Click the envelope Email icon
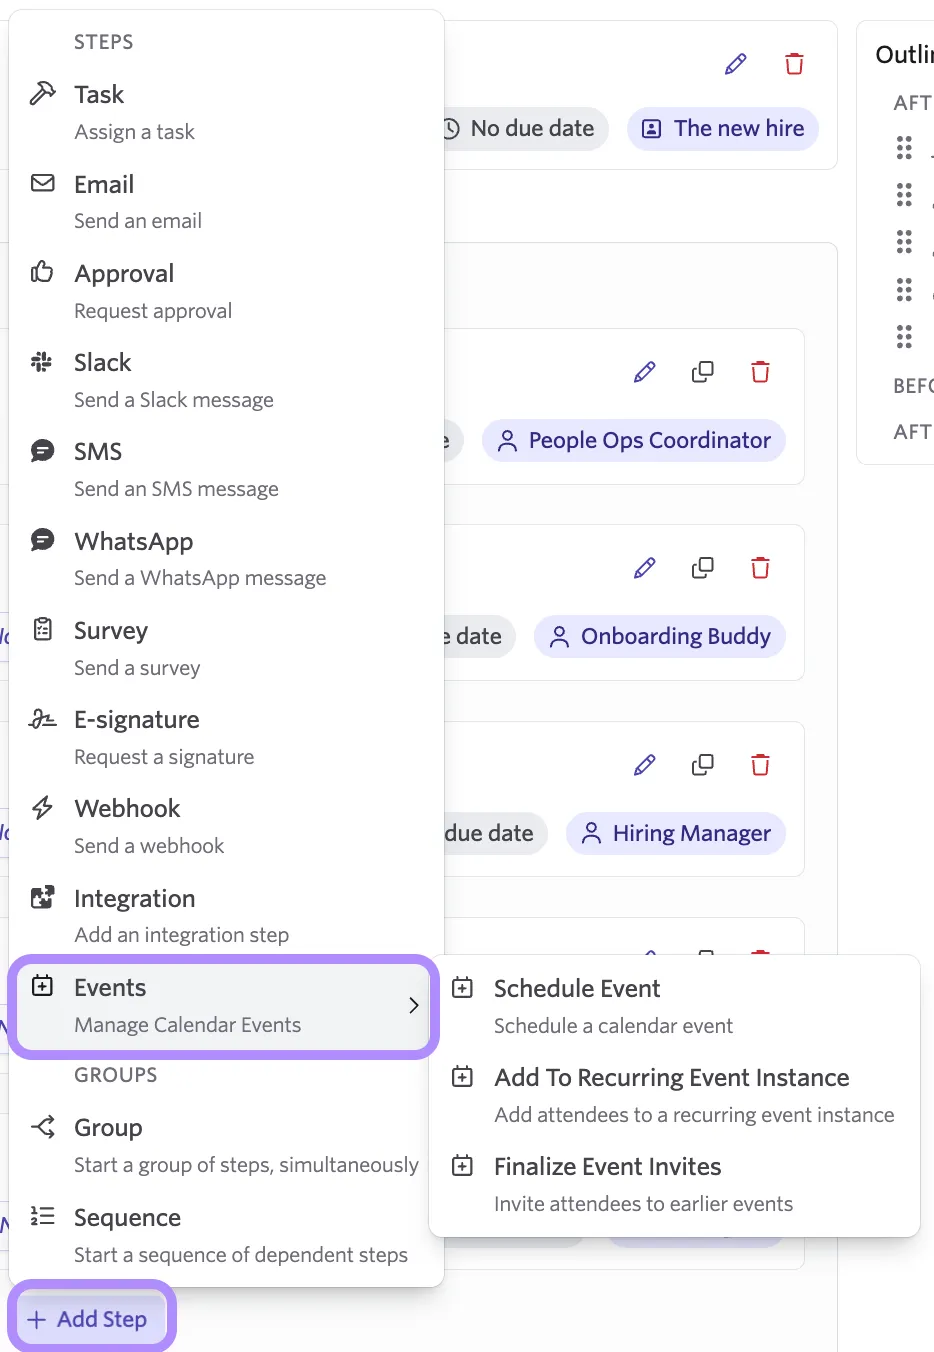Image resolution: width=934 pixels, height=1352 pixels. tap(42, 183)
